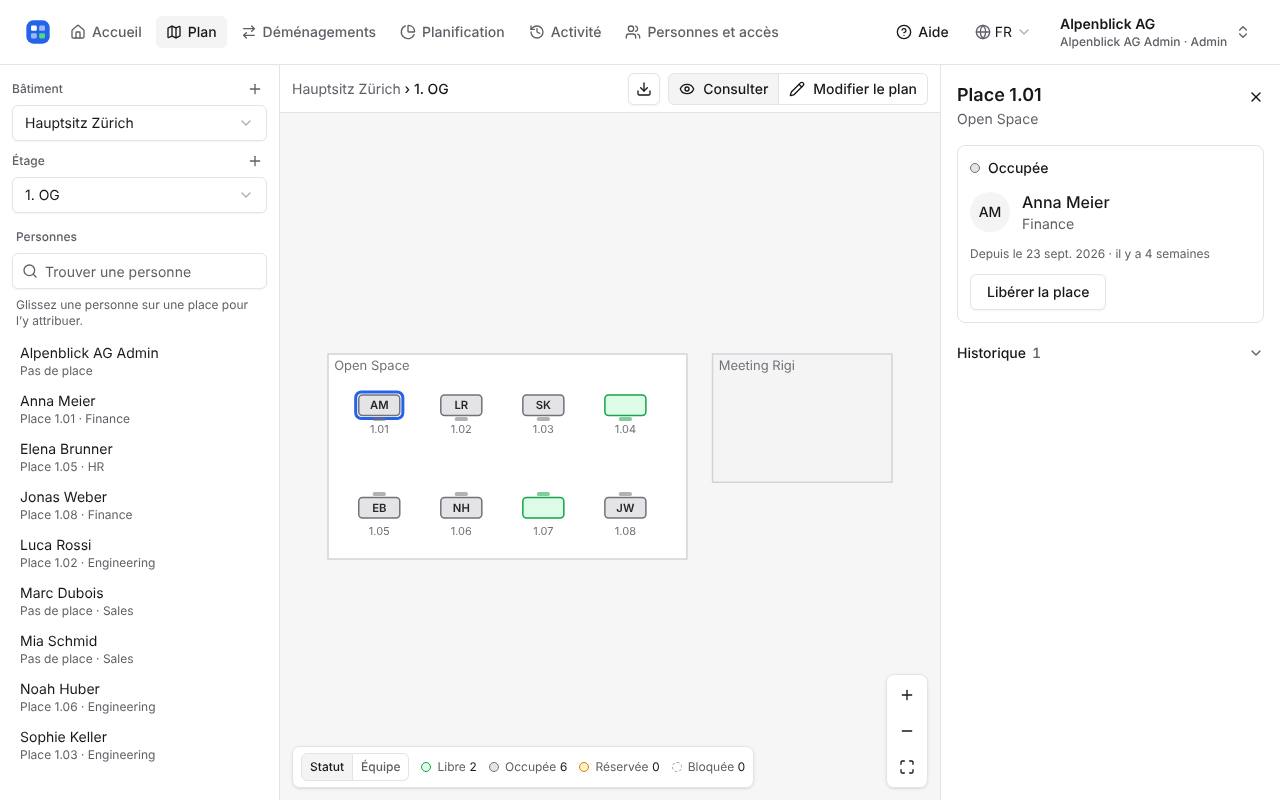Zoom out of the floor plan

907,731
